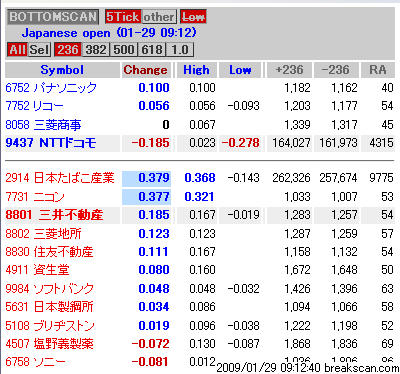The image size is (400, 374).
Task: Click +236 value 1,672 for 資生堂
Action: coord(297,270)
